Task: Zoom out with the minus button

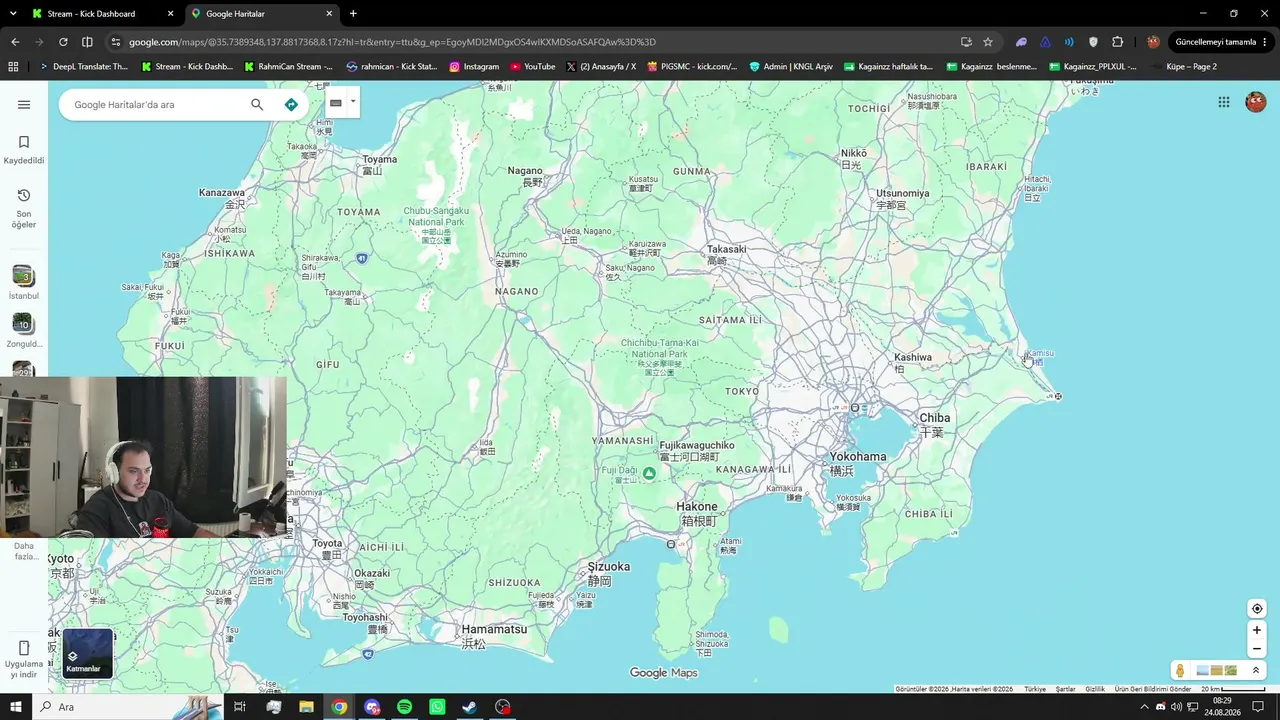Action: point(1257,649)
